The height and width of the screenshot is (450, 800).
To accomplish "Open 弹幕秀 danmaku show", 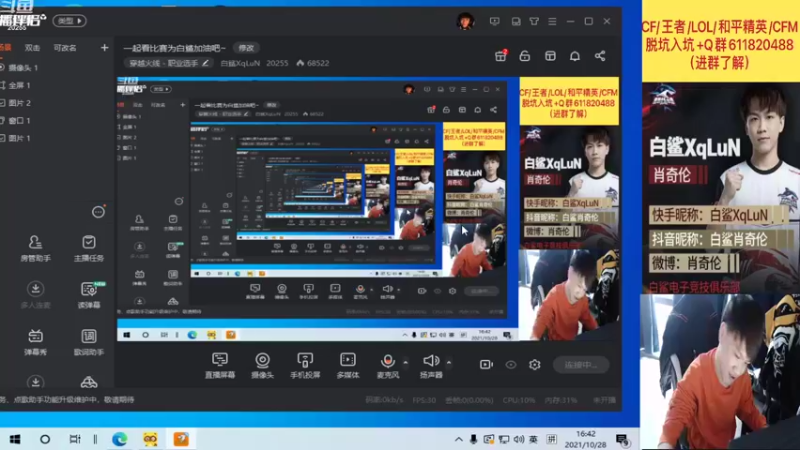I will click(x=35, y=342).
